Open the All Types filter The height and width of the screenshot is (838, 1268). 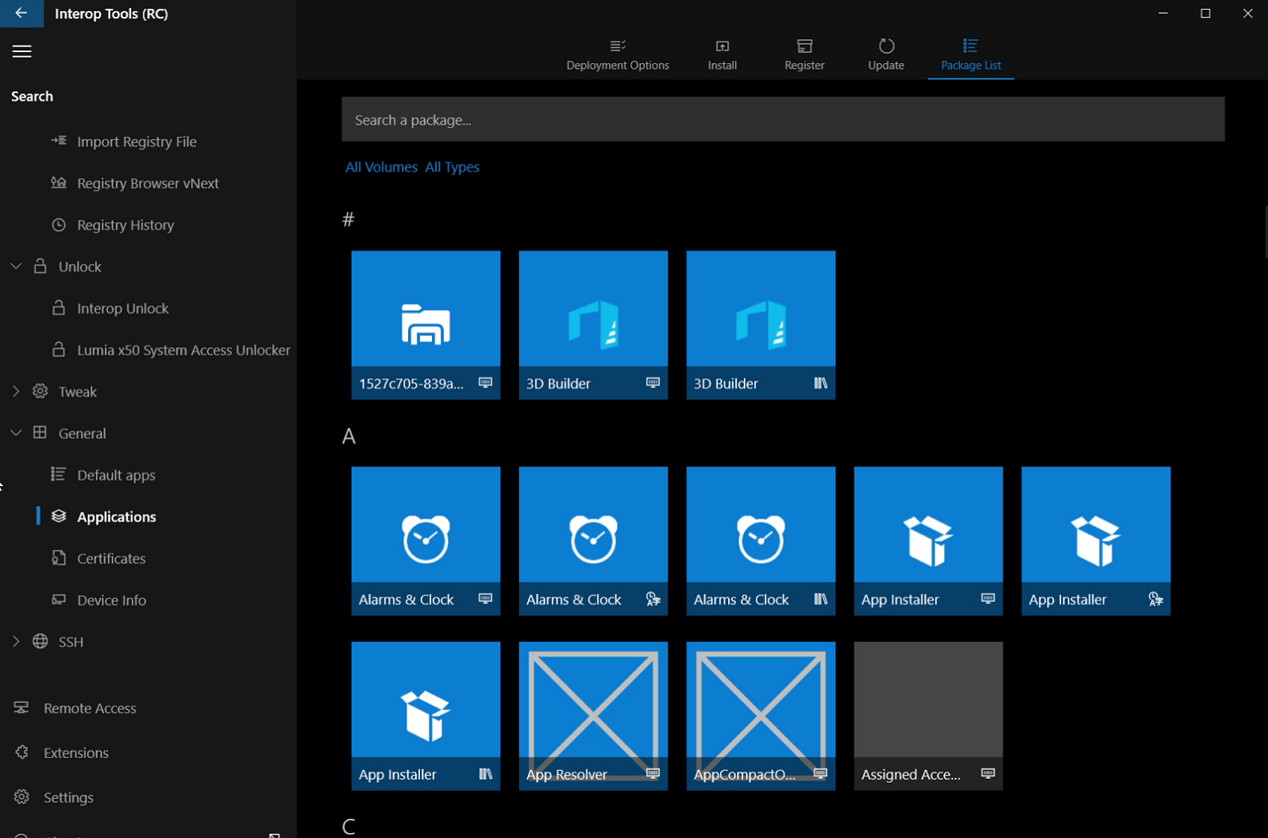pyautogui.click(x=452, y=167)
